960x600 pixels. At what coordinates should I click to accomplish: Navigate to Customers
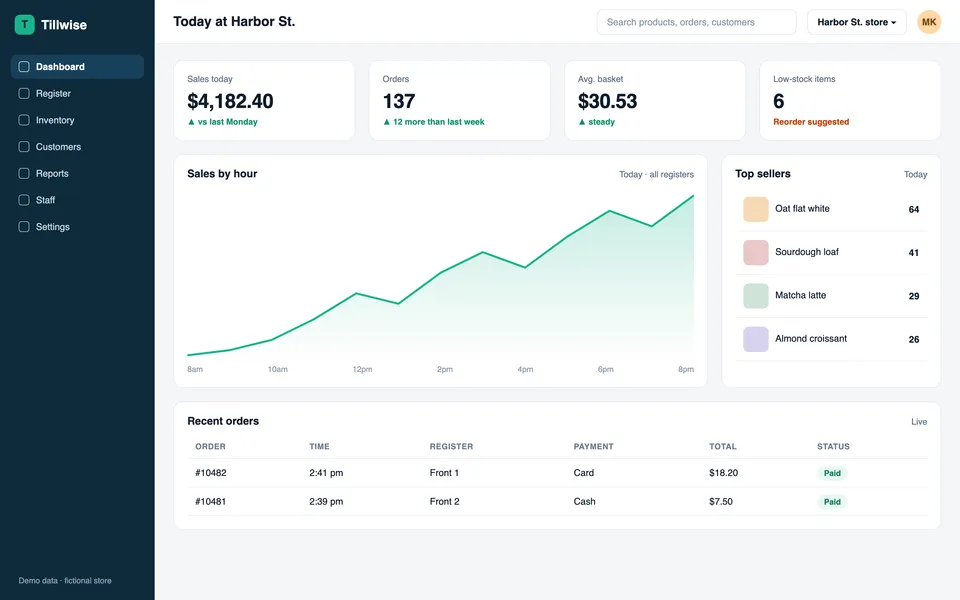pos(77,147)
